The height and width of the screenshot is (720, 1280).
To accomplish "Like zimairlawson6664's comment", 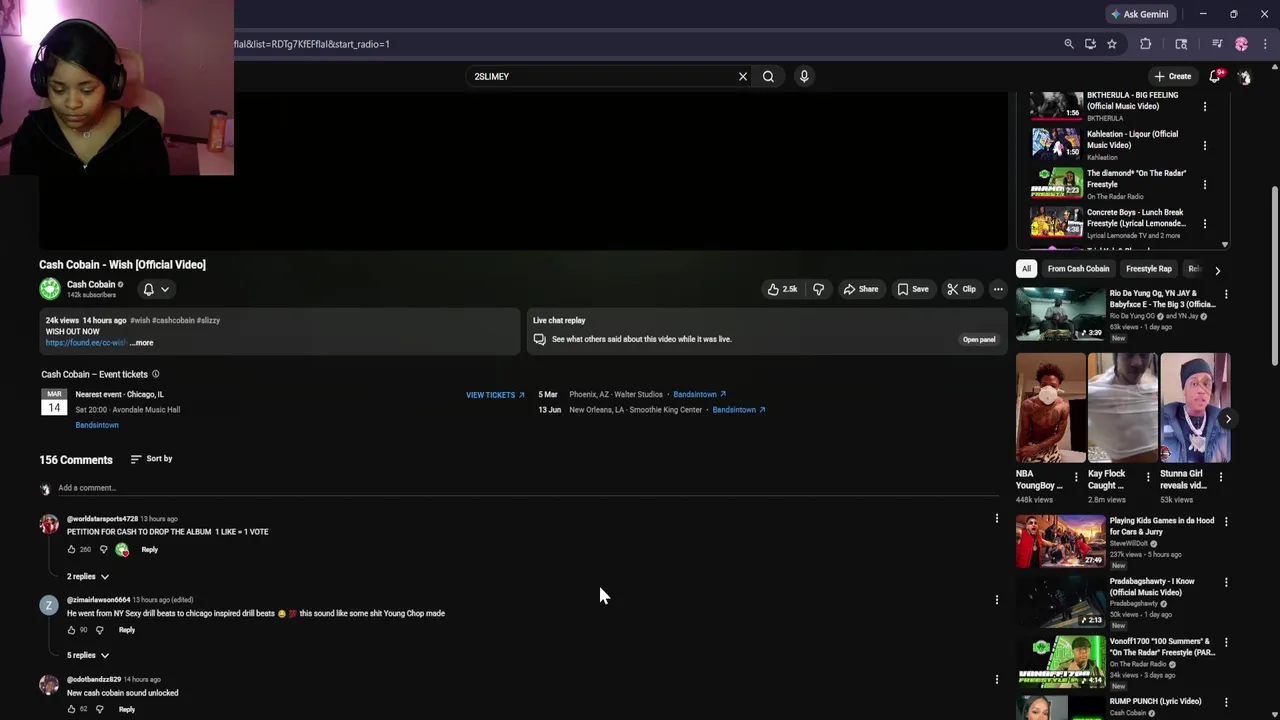I will pos(71,630).
